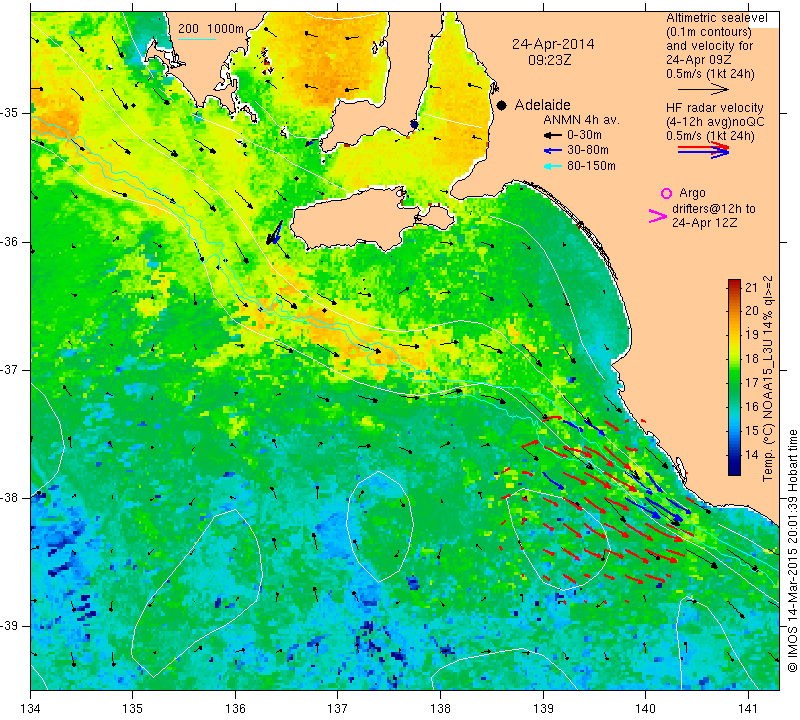Screen dimensions: 800x720
Task: Click the '(4-12h avg)noQC' text
Action: (x=715, y=122)
